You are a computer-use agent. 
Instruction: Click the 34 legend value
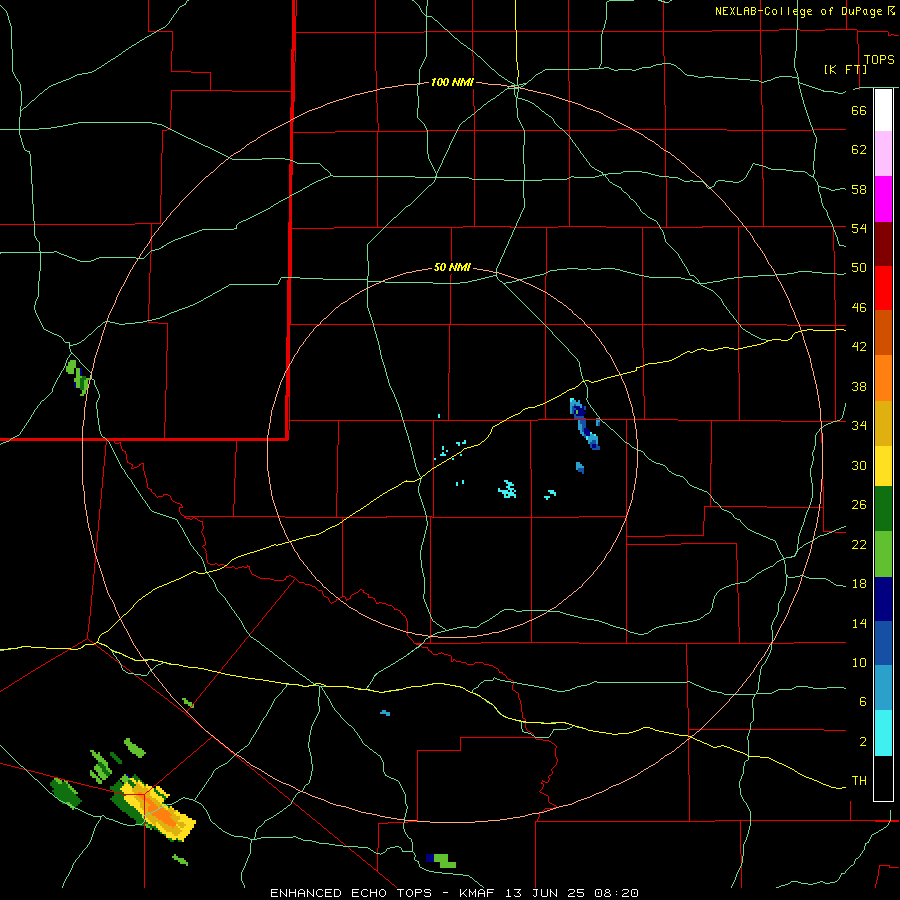(859, 425)
